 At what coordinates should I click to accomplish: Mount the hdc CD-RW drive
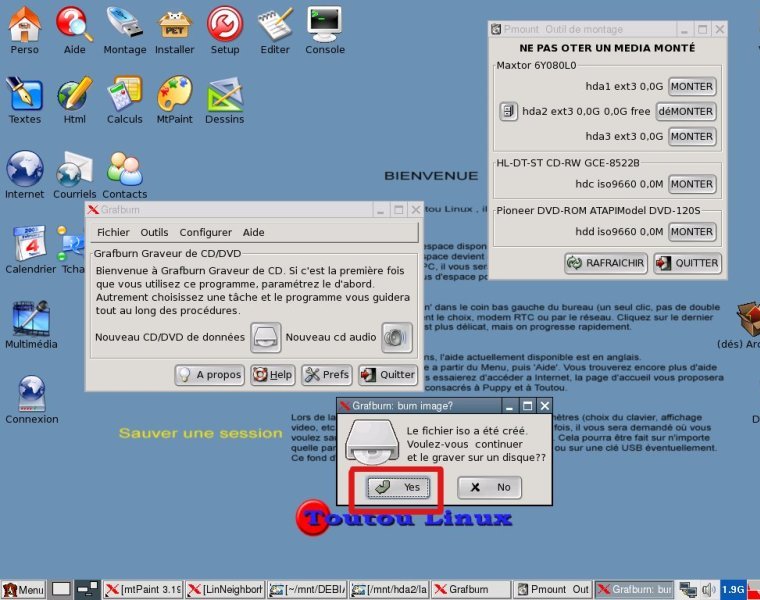pos(691,184)
